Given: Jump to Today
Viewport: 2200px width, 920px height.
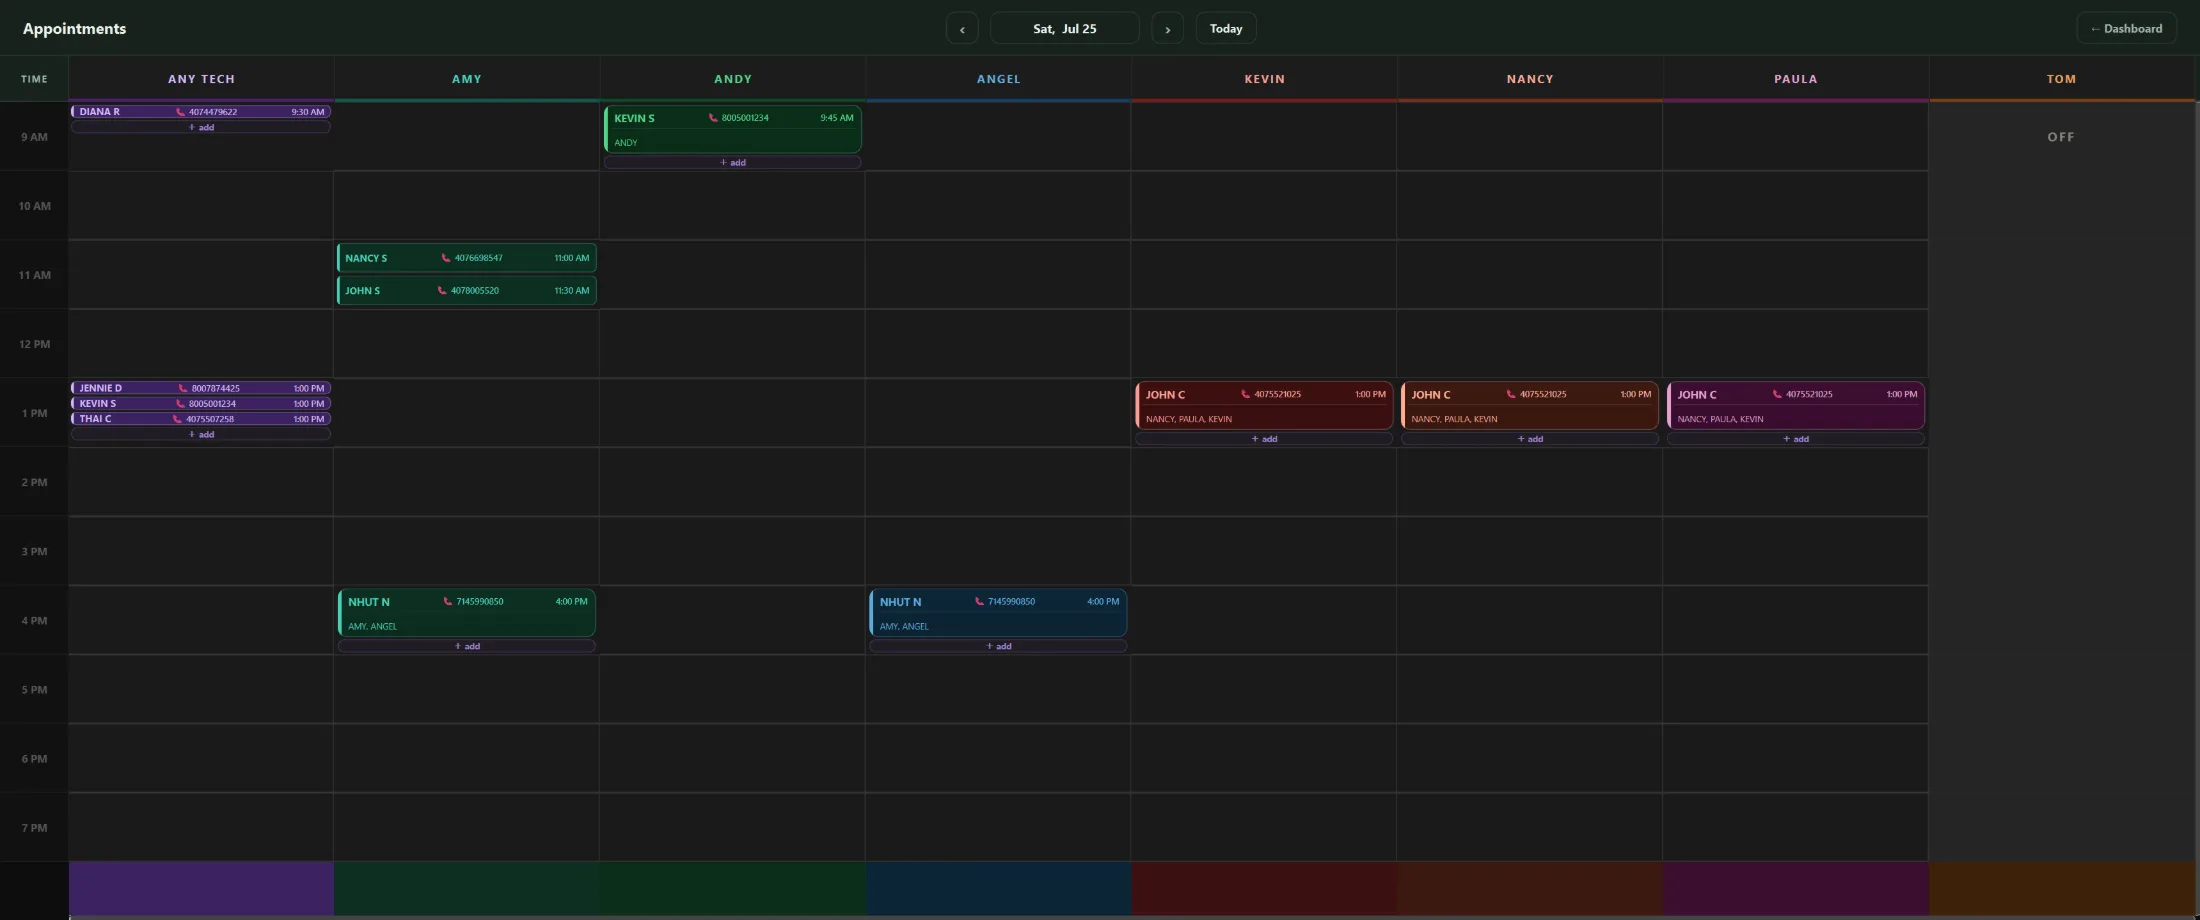Looking at the screenshot, I should (1226, 28).
